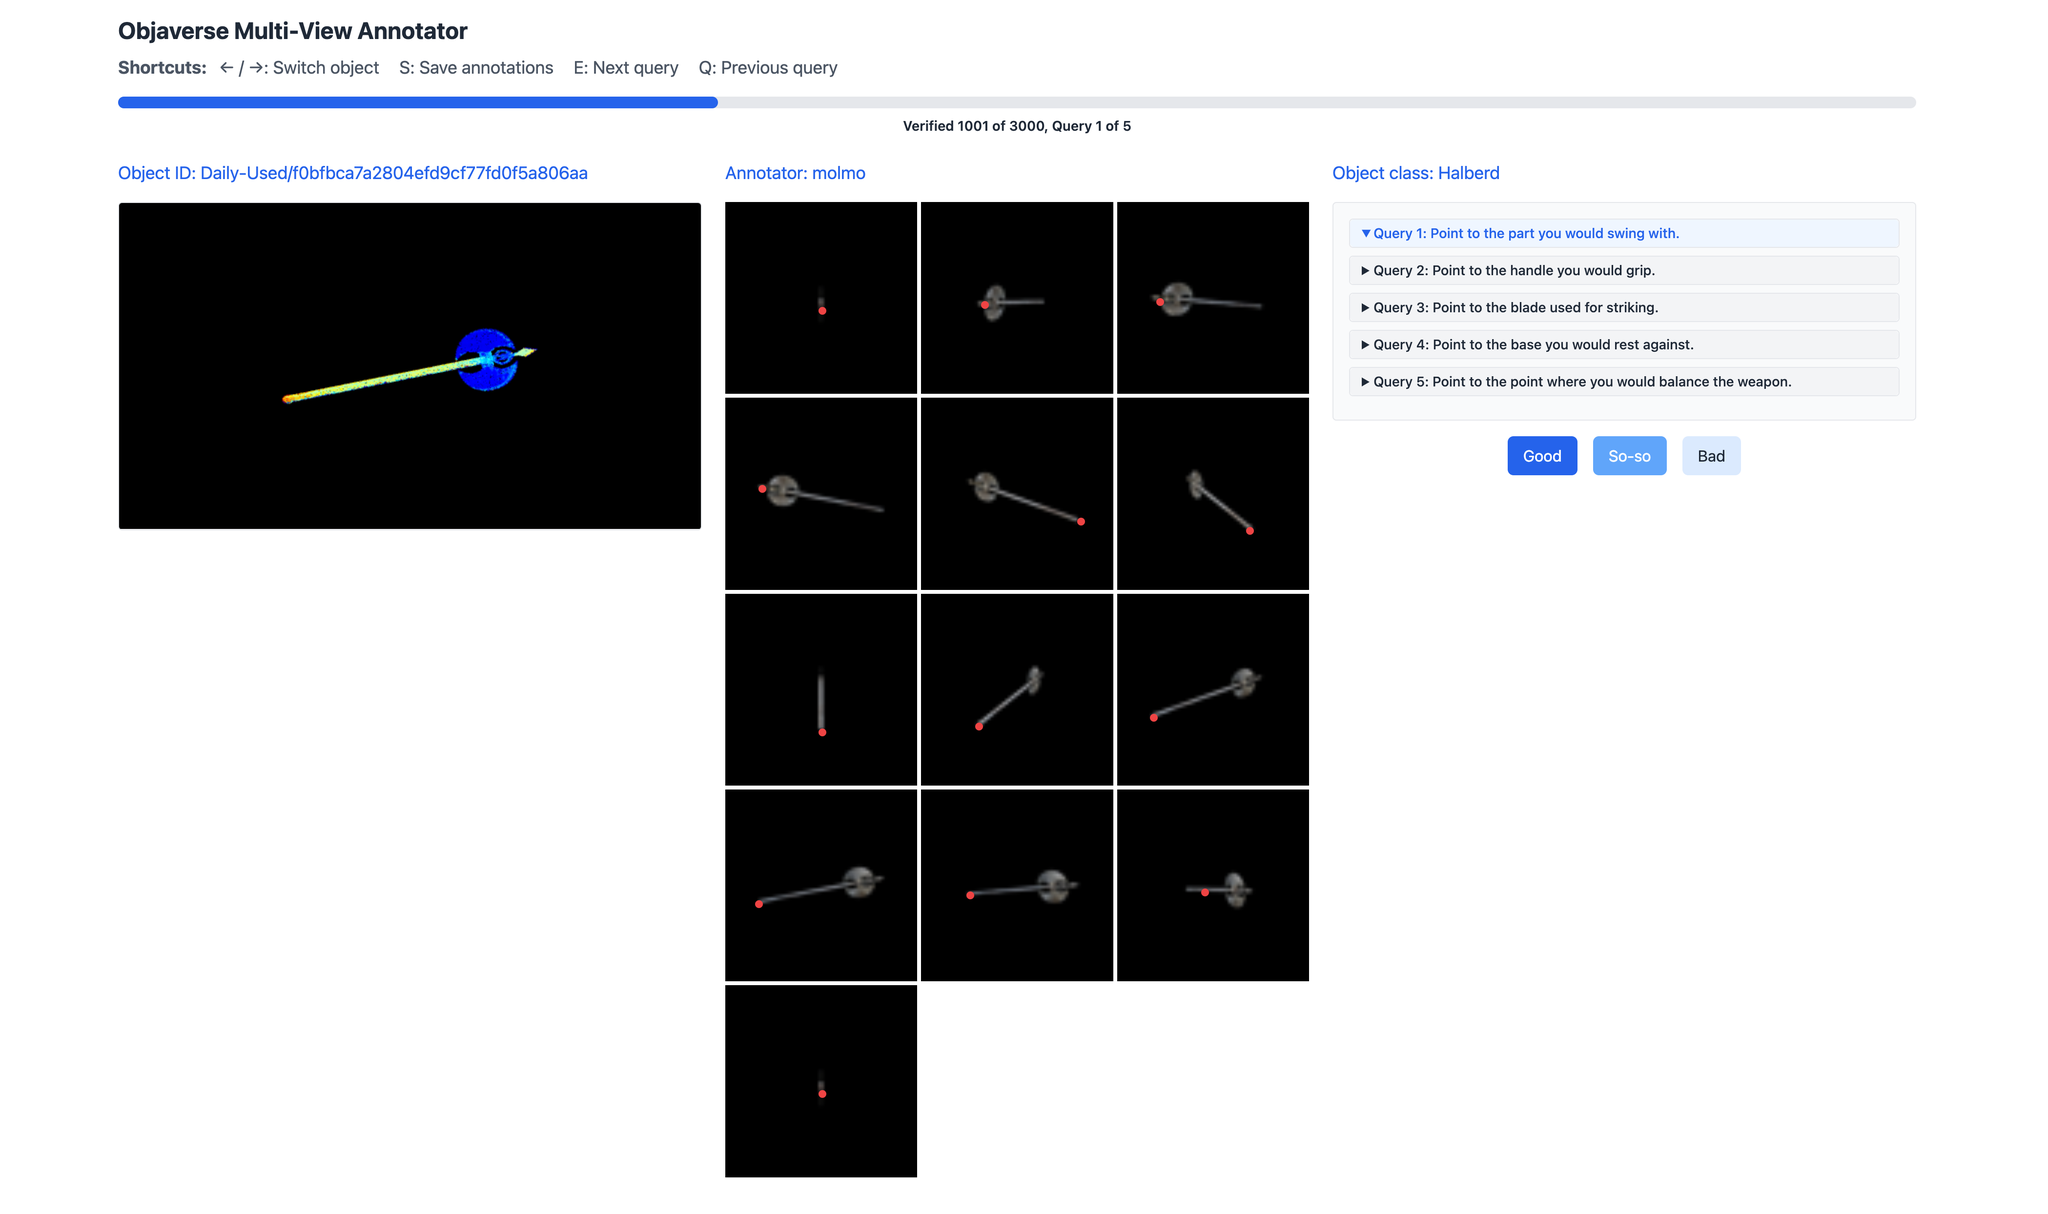Viewport: 2048px width, 1214px height.
Task: Select fourth row, right halberd view
Action: [1213, 886]
